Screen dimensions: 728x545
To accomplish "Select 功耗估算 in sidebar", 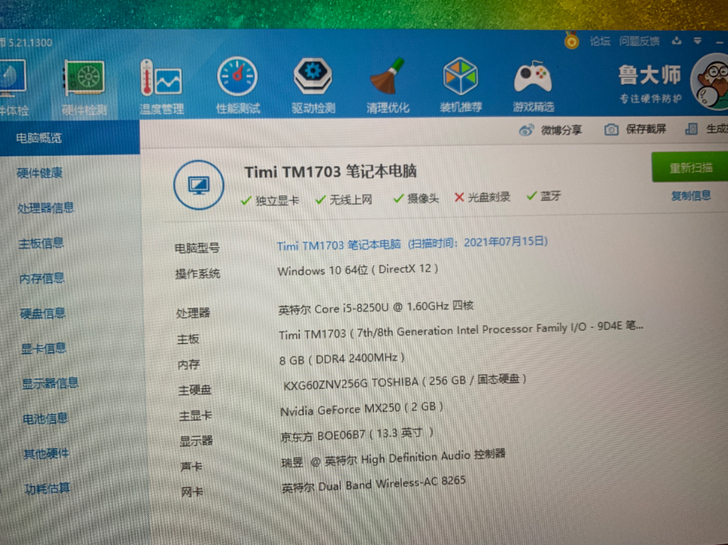I will (47, 488).
